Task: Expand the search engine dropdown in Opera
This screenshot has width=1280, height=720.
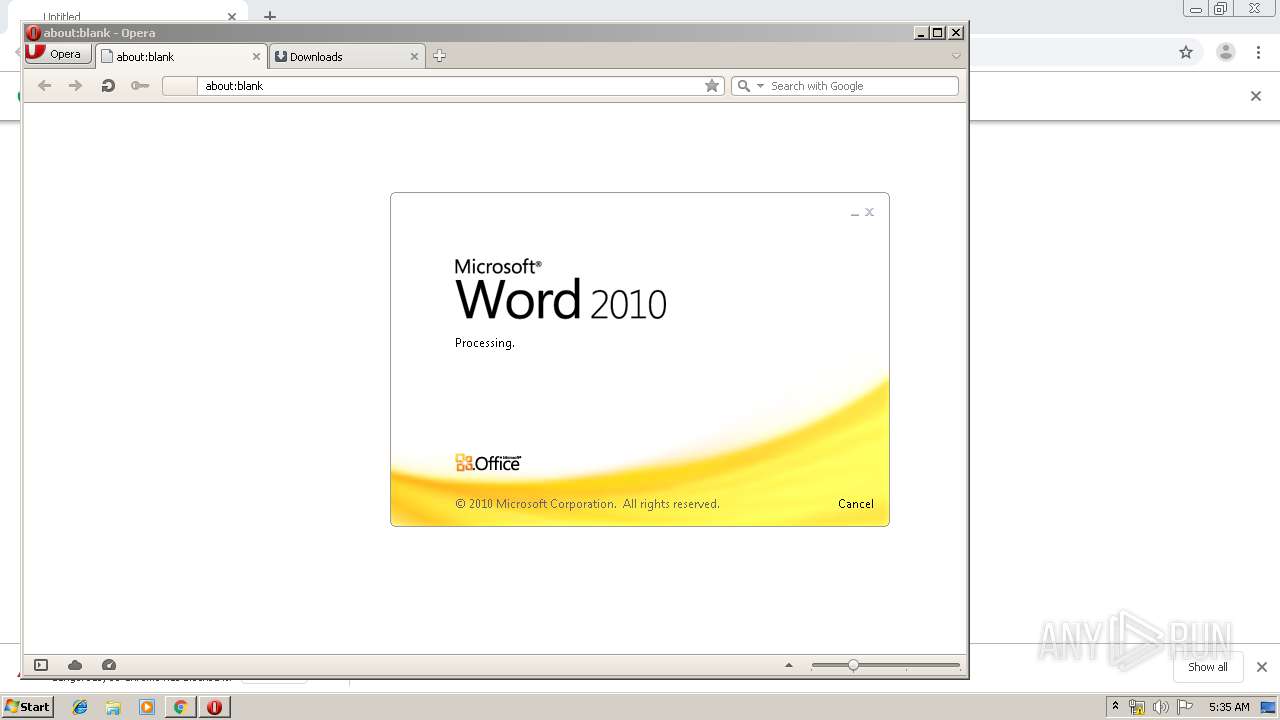Action: [760, 86]
